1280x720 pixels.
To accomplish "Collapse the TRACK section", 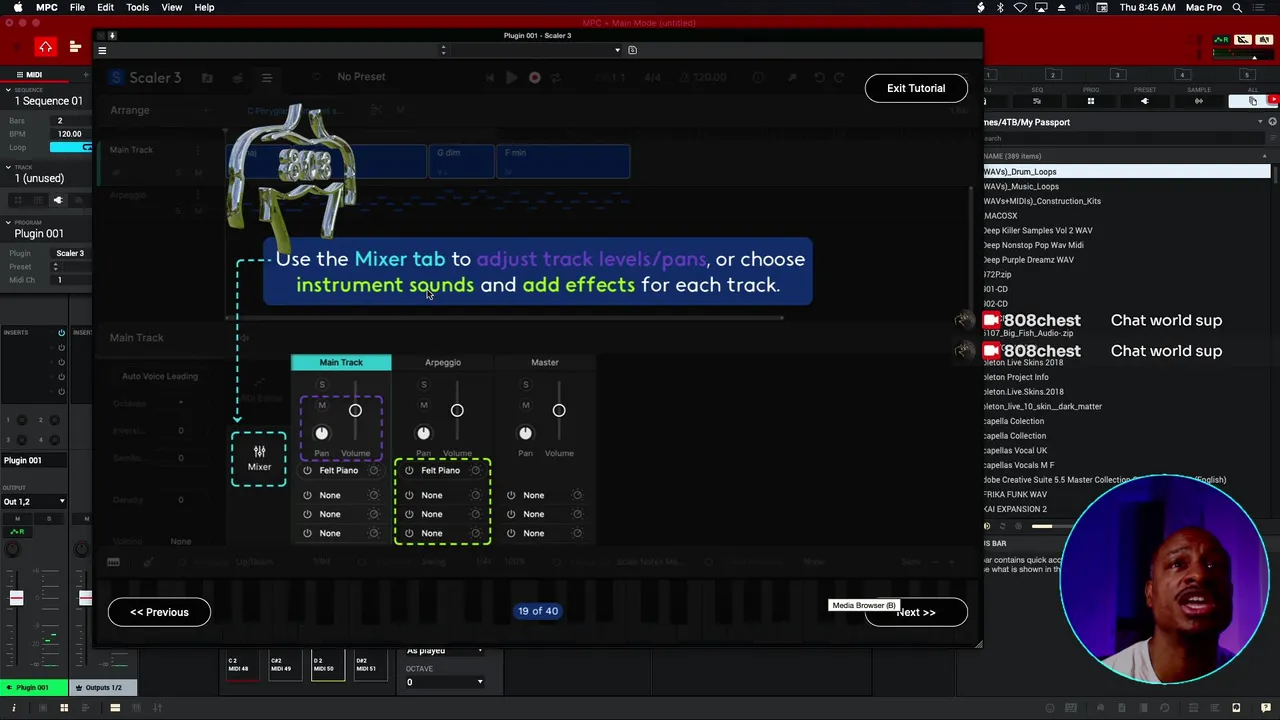I will [8, 167].
